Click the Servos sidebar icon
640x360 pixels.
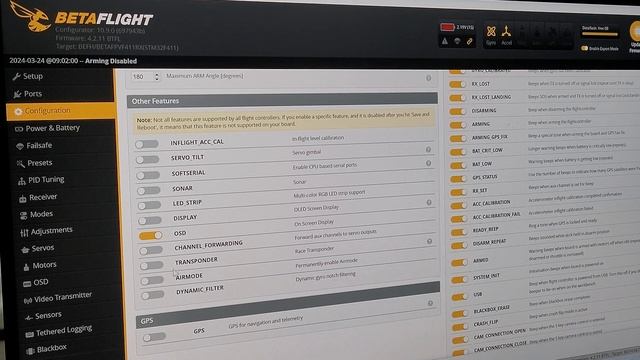[25, 249]
